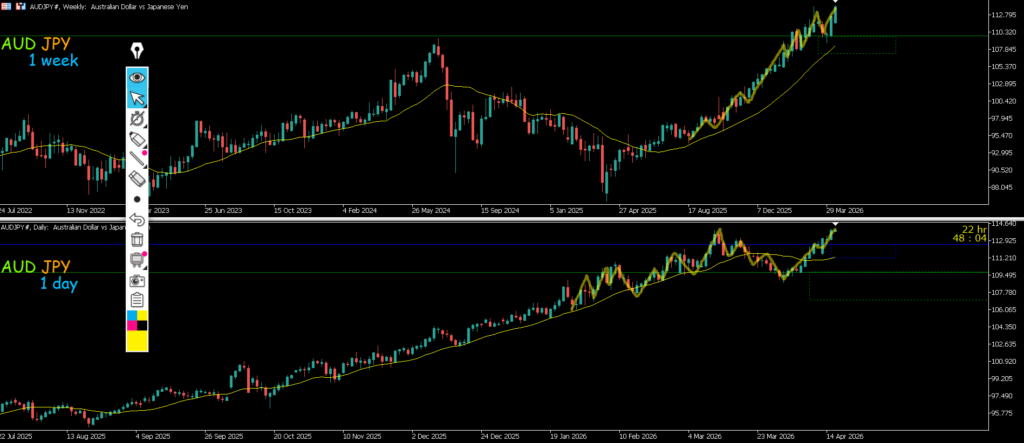Screen dimensions: 1024x443
Task: Pick the eraser tool
Action: pyautogui.click(x=137, y=178)
